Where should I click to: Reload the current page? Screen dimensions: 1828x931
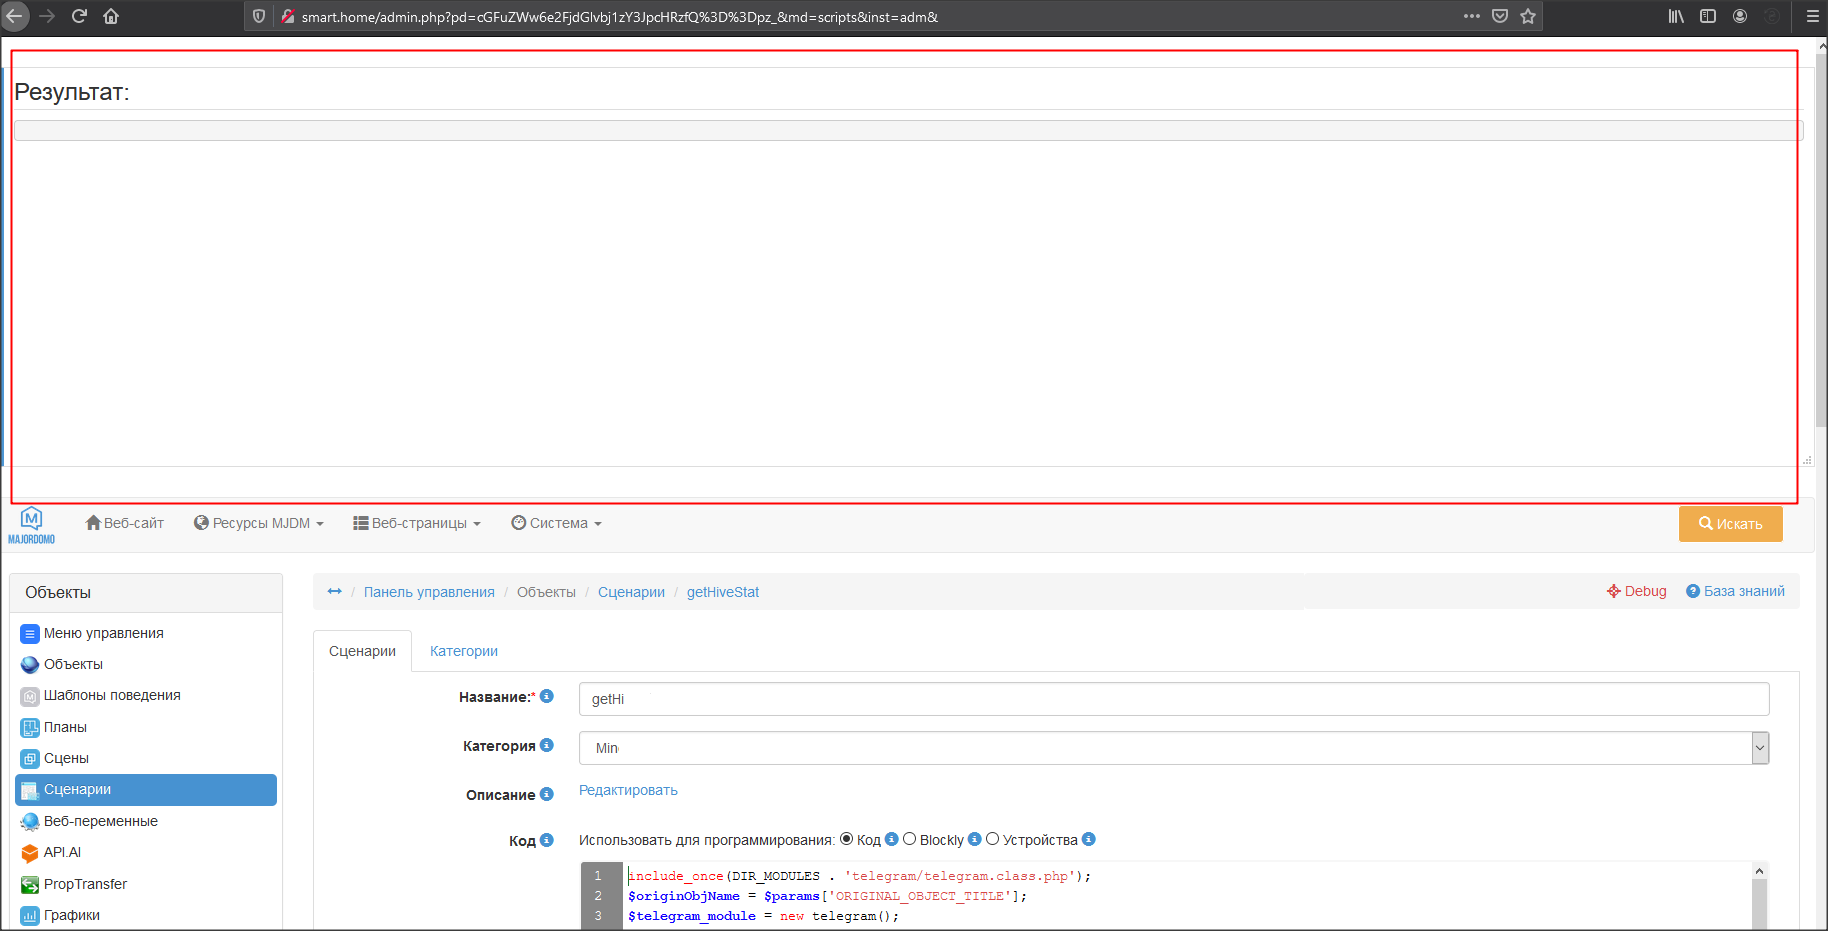(79, 16)
